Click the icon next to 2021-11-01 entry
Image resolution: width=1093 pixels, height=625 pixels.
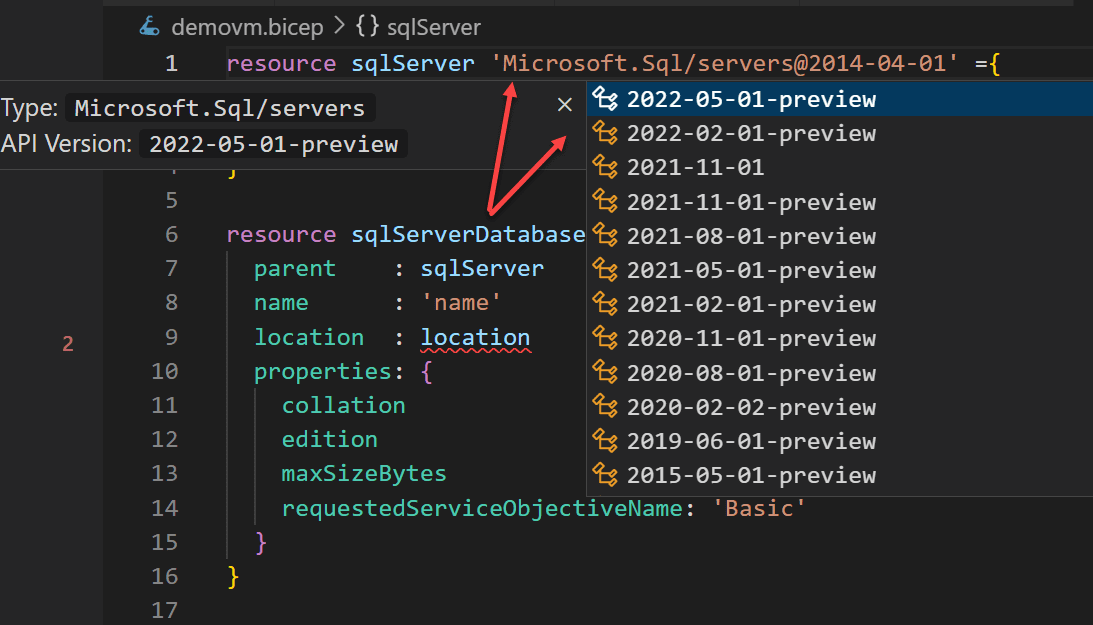[605, 167]
